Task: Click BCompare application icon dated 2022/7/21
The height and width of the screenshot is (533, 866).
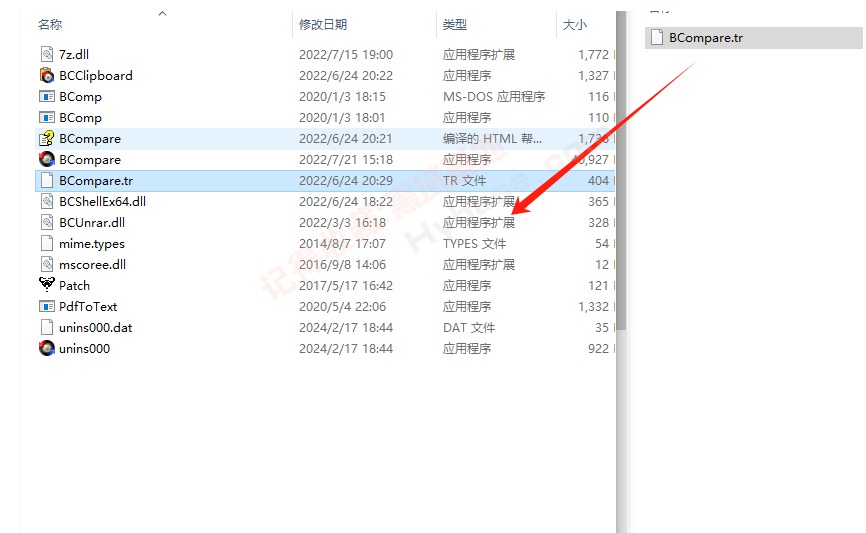Action: pyautogui.click(x=47, y=159)
